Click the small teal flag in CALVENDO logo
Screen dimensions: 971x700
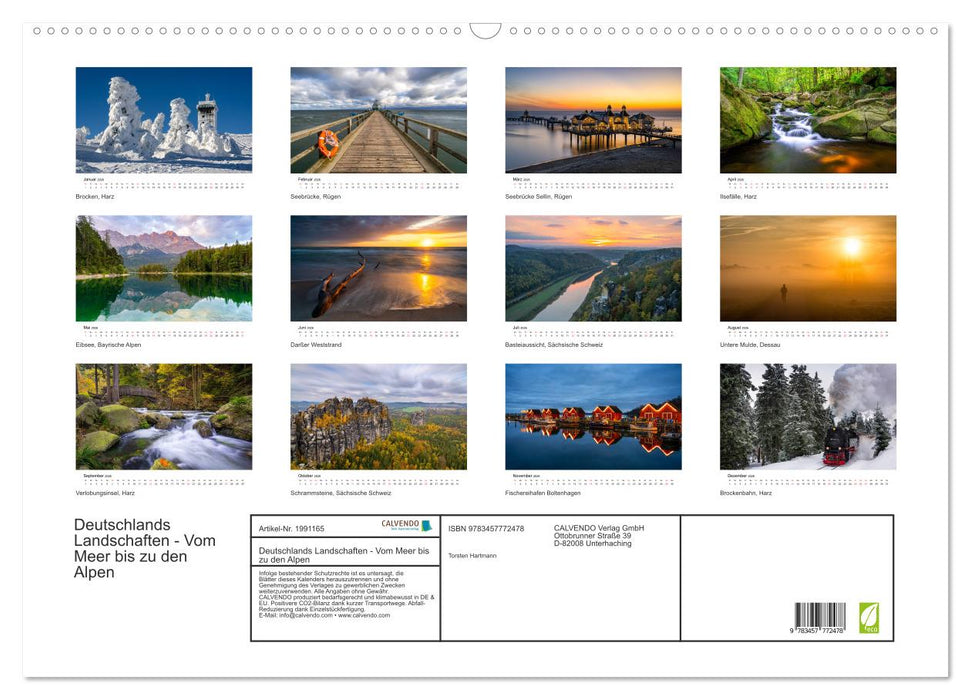[428, 526]
